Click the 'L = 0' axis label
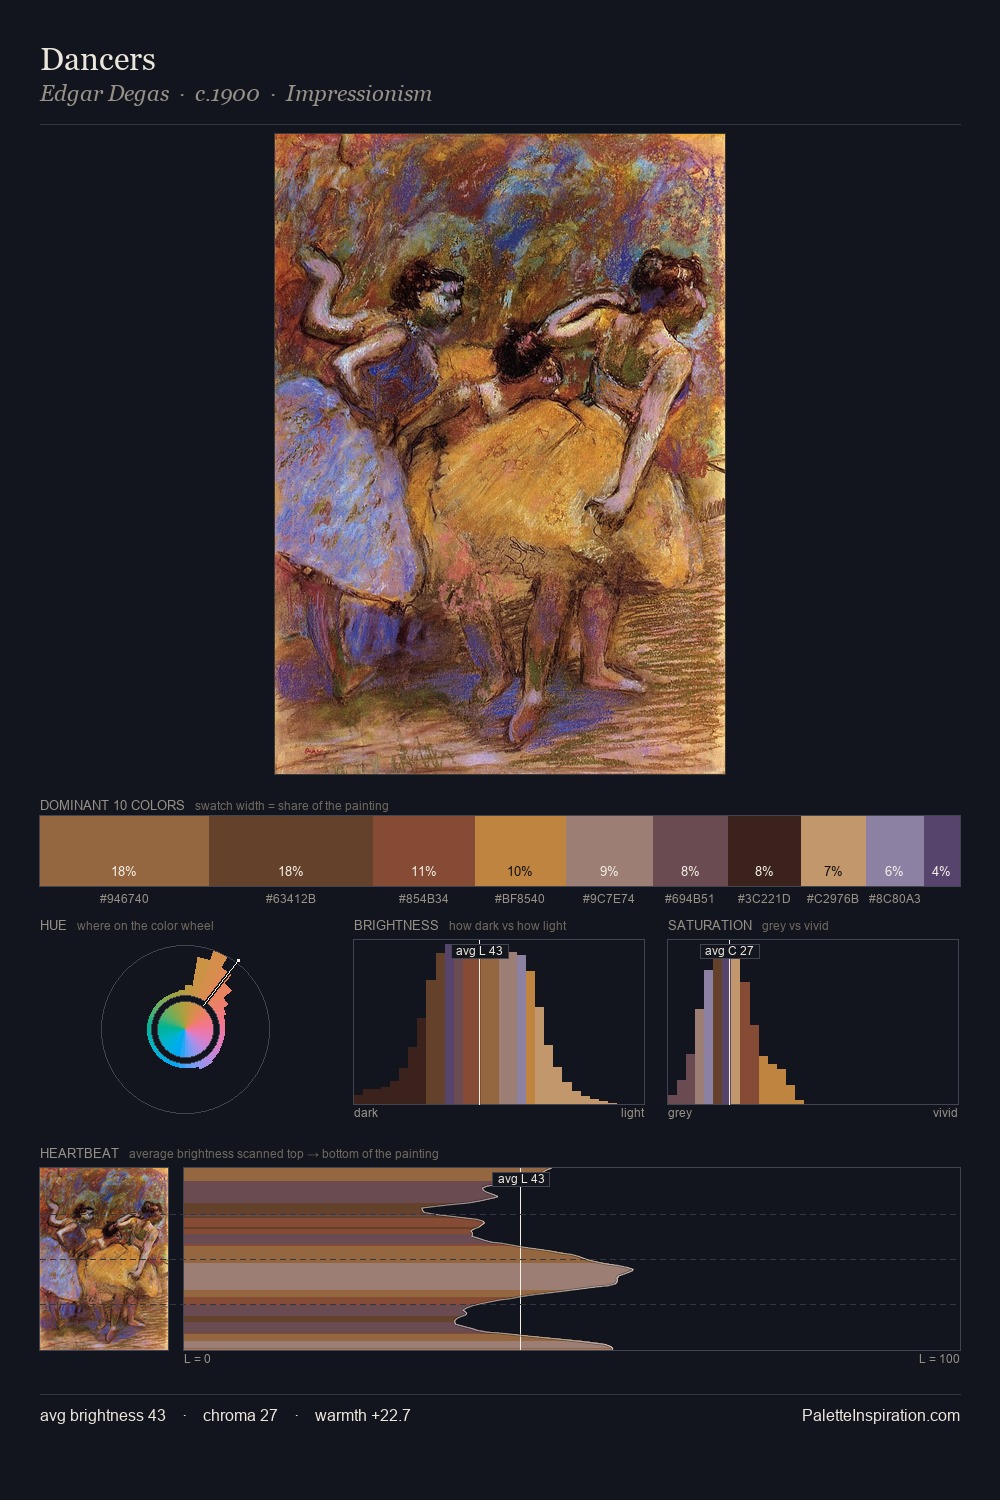The width and height of the screenshot is (1000, 1500). tap(197, 1359)
